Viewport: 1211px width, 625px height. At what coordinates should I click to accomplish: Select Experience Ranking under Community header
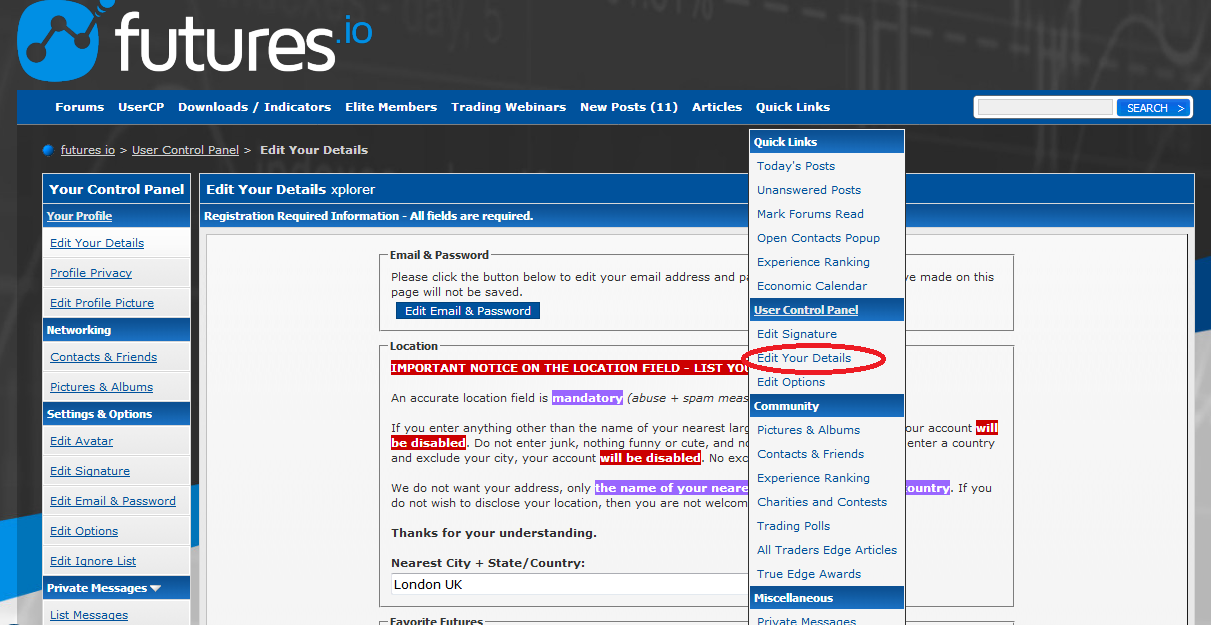tap(813, 478)
